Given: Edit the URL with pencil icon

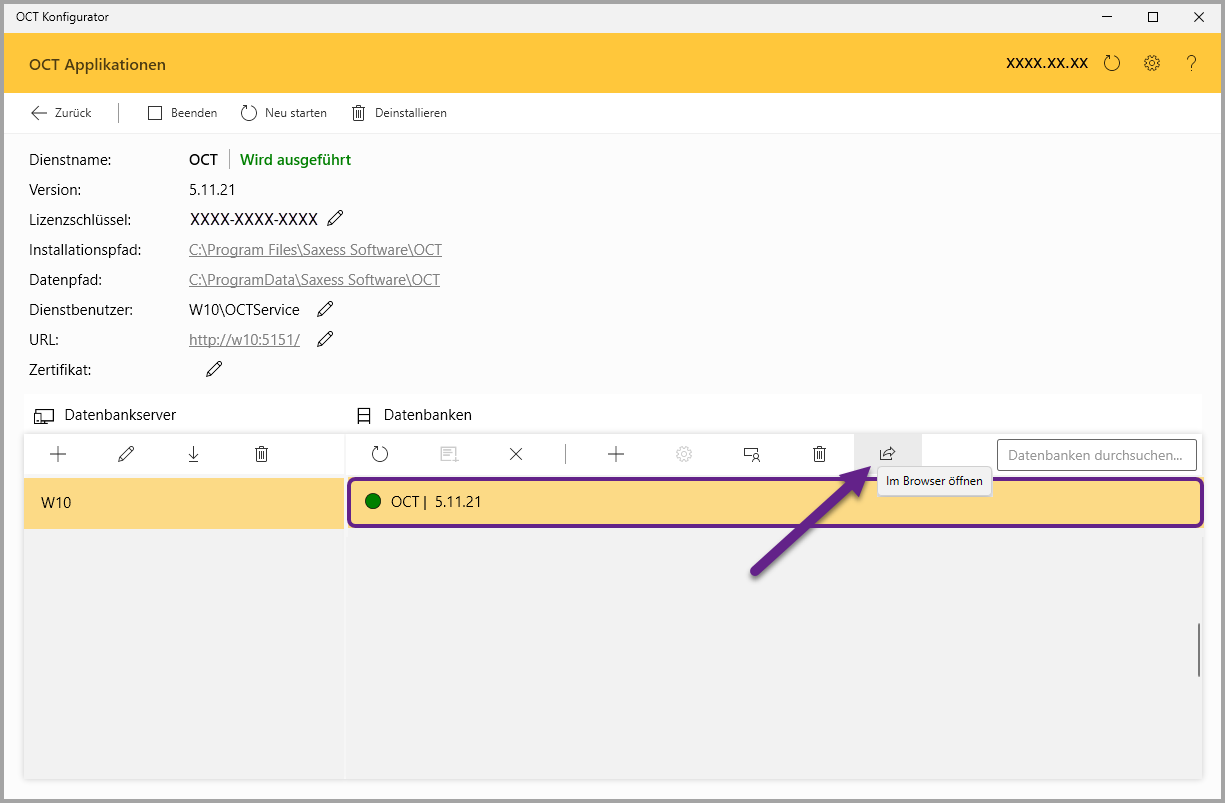Looking at the screenshot, I should [324, 339].
